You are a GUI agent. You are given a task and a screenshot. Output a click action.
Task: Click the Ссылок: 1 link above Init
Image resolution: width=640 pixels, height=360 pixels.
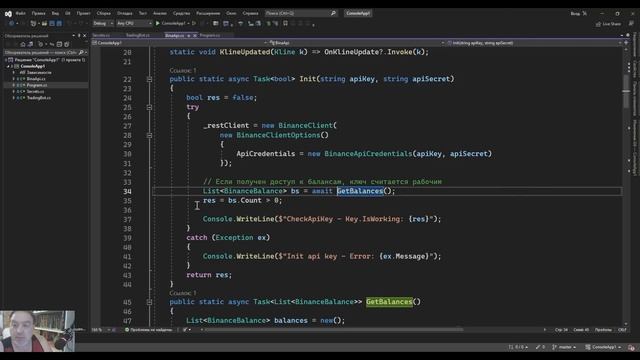pos(182,71)
